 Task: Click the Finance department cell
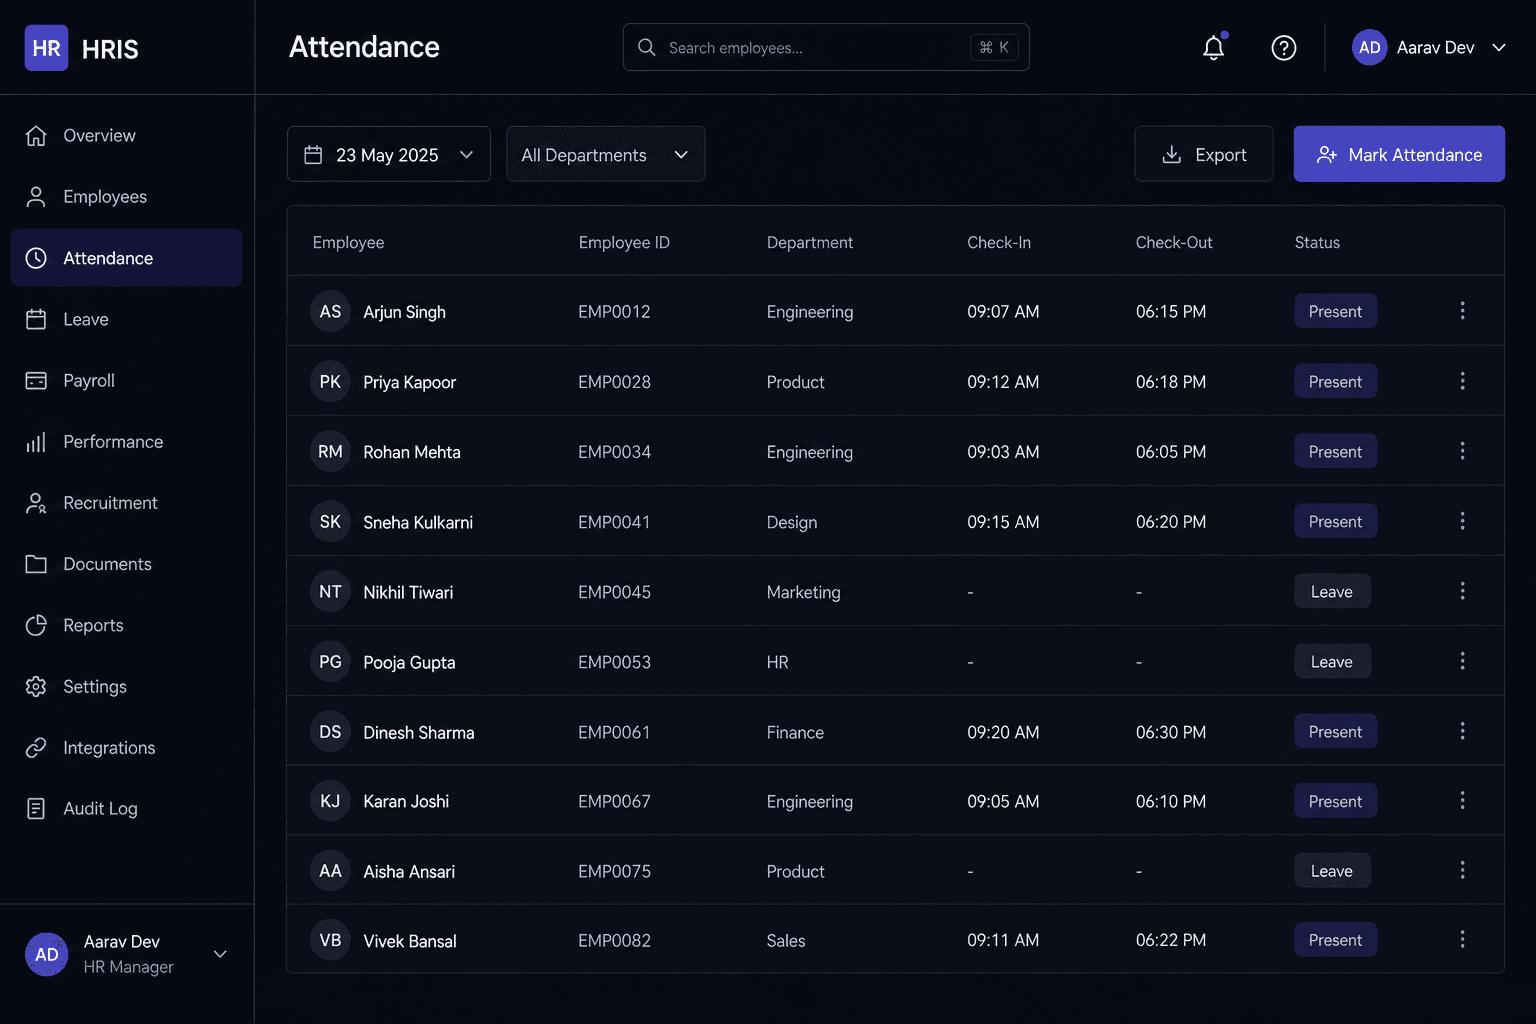pyautogui.click(x=795, y=732)
